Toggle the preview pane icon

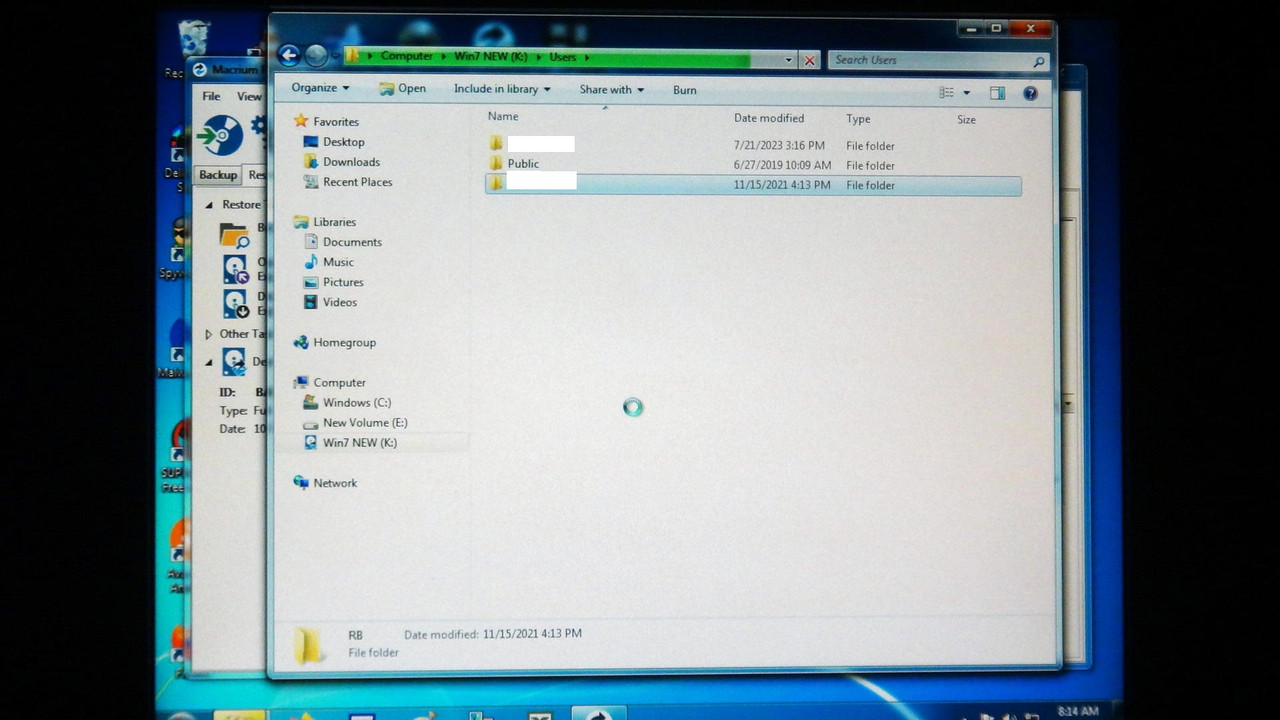pos(997,93)
